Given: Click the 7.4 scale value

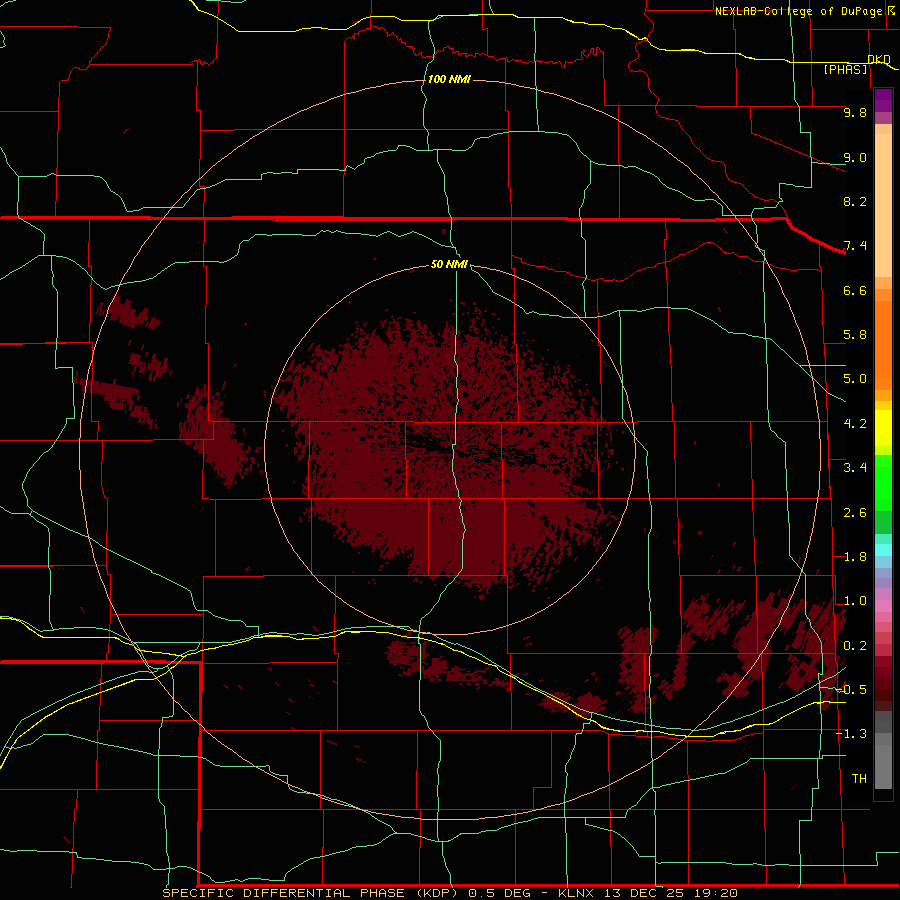Looking at the screenshot, I should pyautogui.click(x=855, y=246).
